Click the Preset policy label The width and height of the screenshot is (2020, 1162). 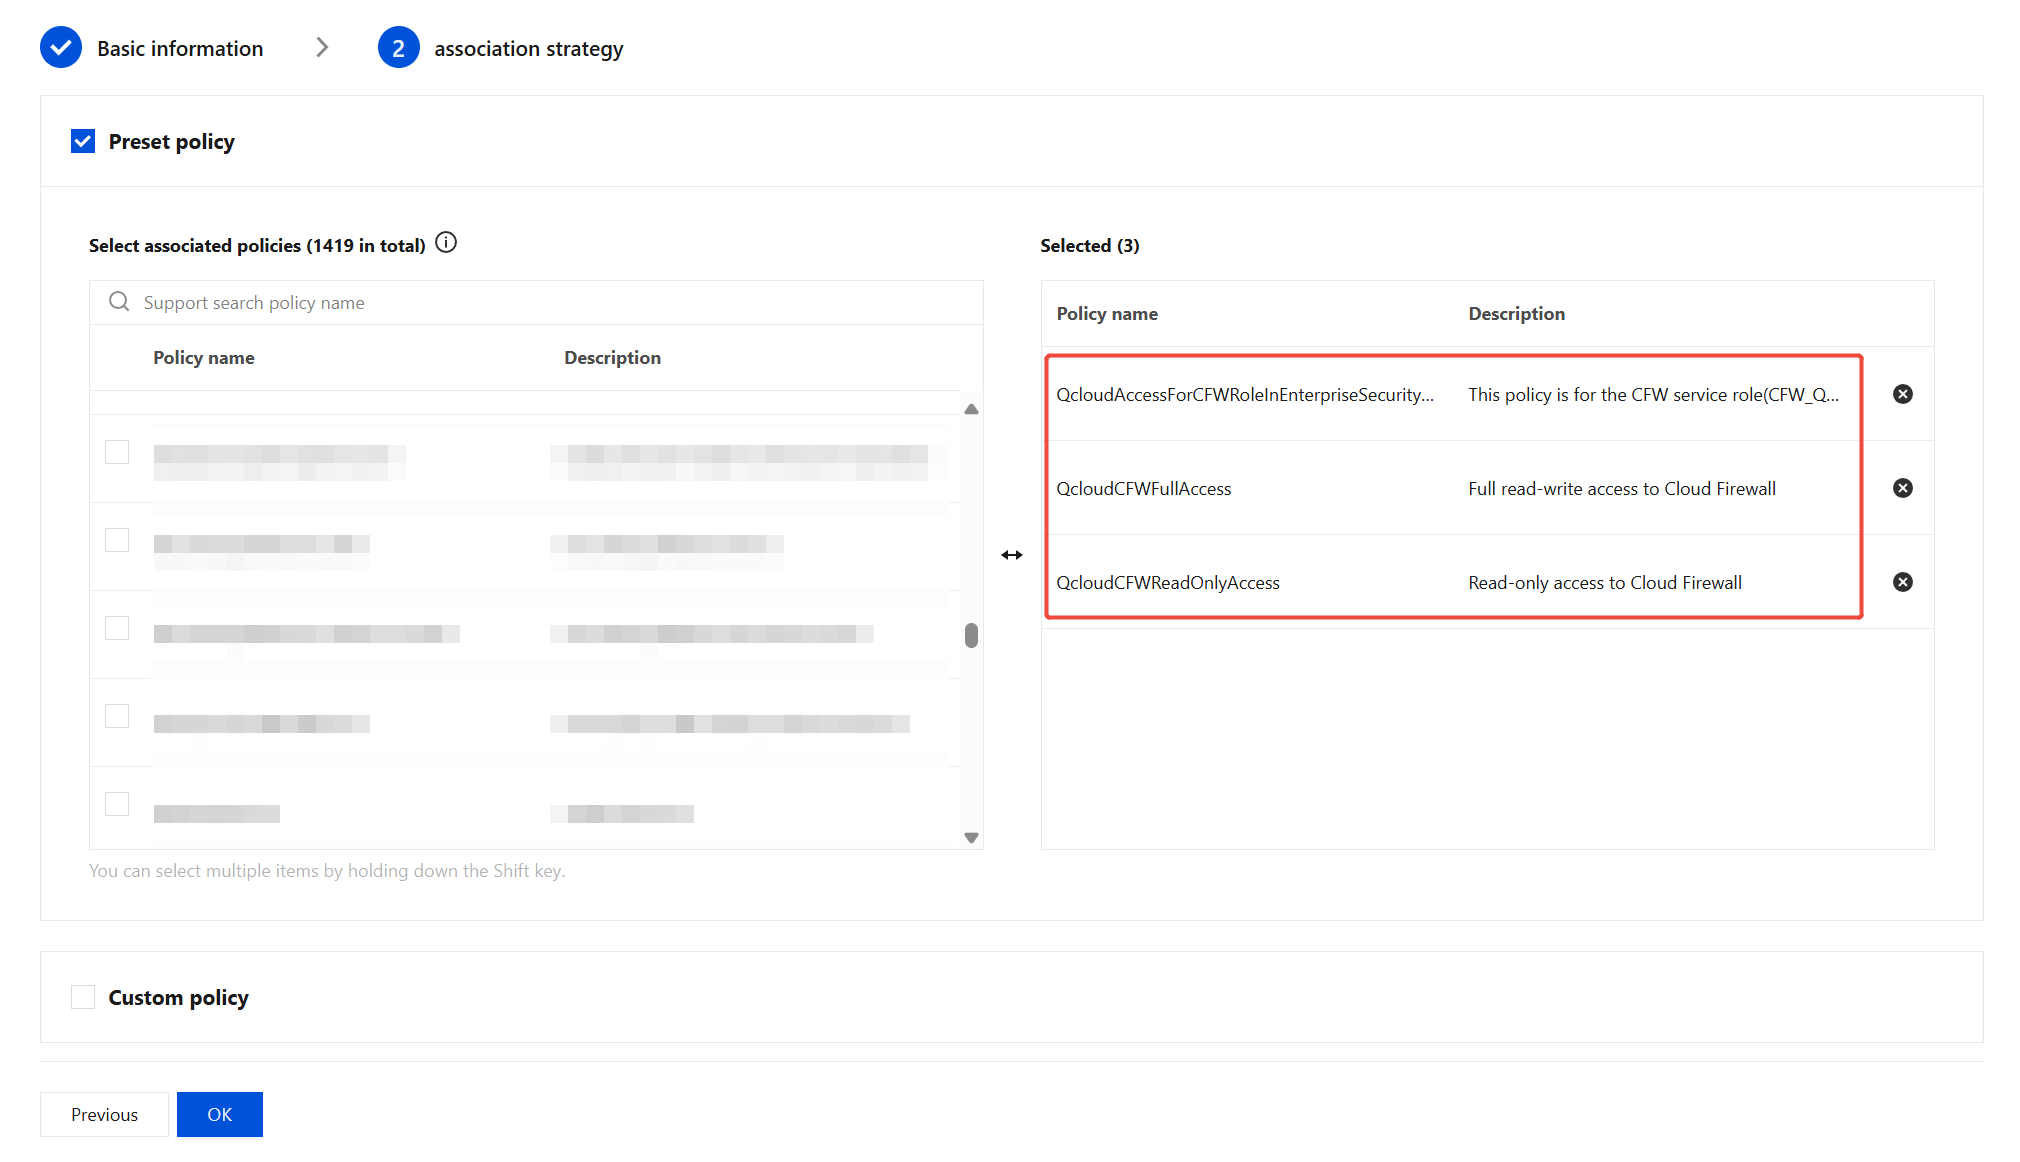tap(172, 141)
